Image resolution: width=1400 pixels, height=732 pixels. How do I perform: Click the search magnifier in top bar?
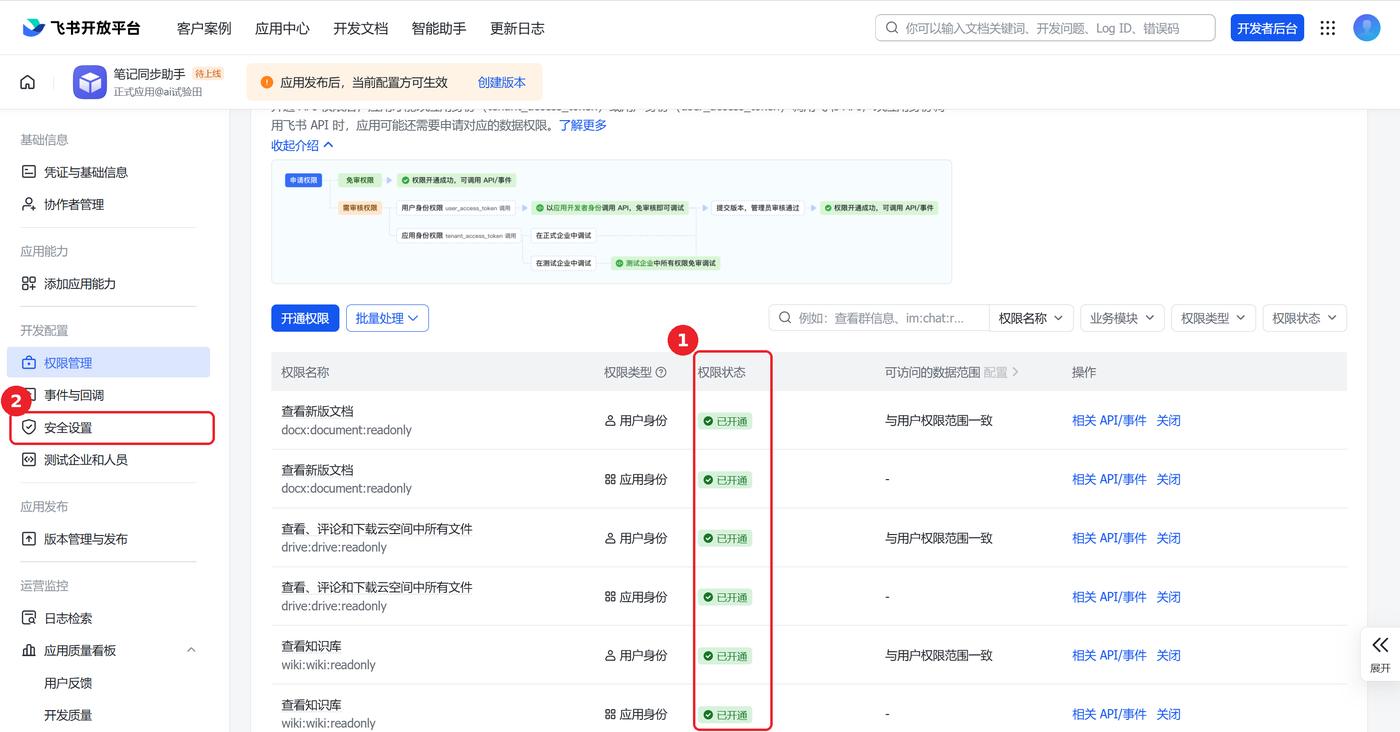coord(891,28)
